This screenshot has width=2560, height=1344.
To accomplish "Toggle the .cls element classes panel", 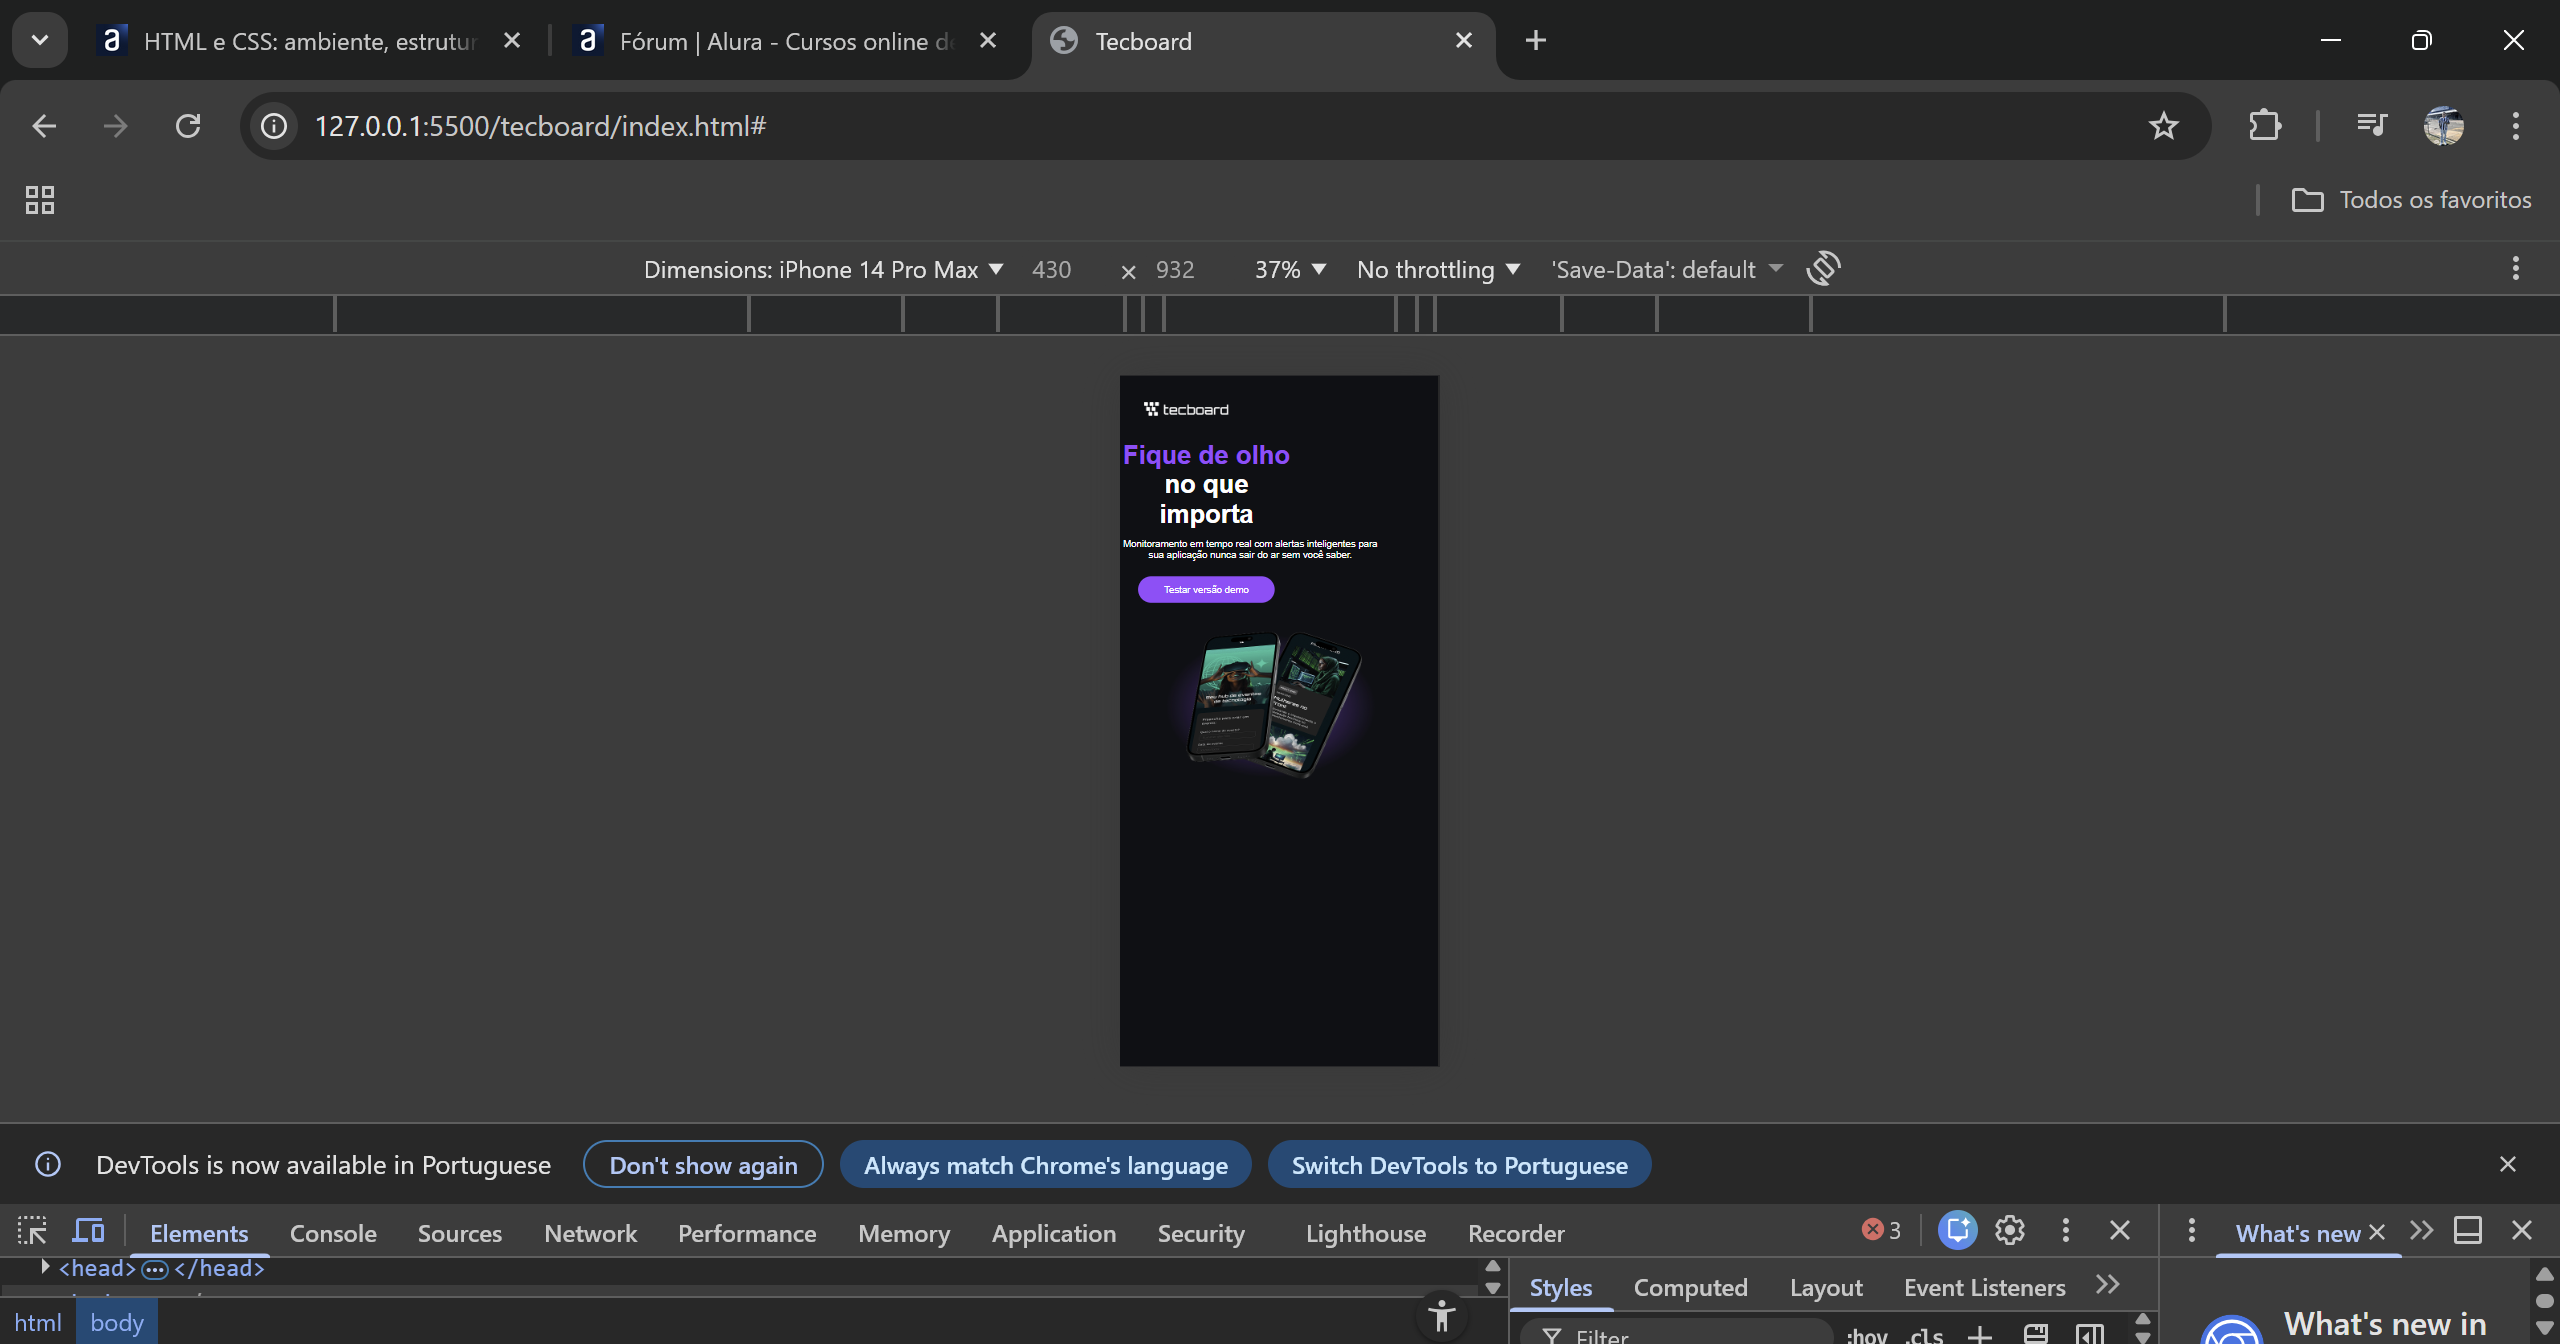I will click(1924, 1335).
